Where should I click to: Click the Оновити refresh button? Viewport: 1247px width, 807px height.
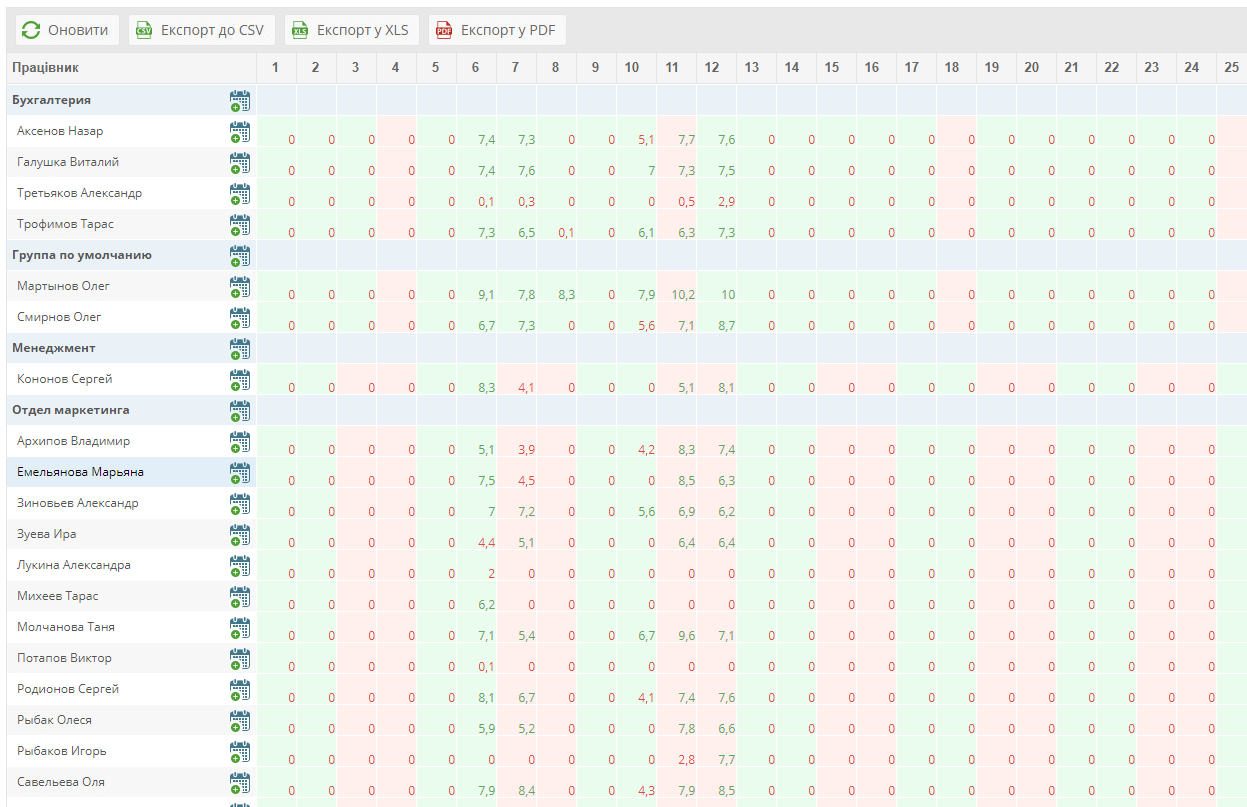tap(67, 30)
